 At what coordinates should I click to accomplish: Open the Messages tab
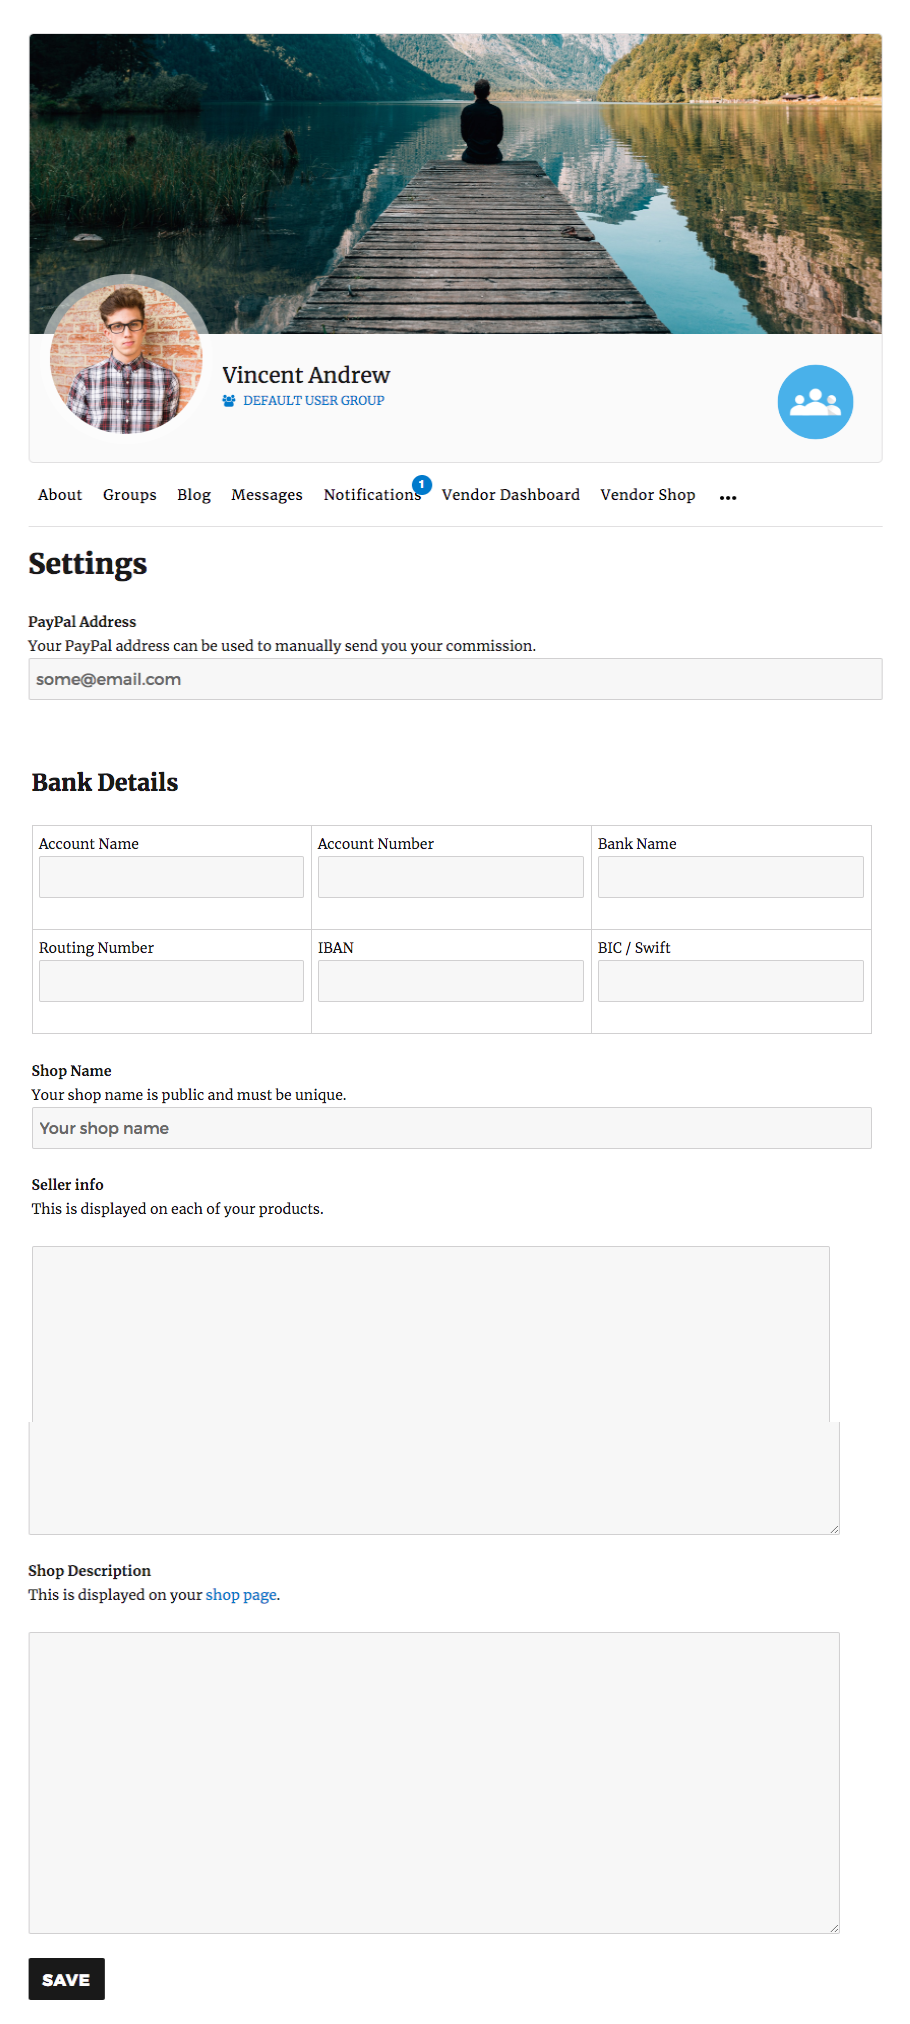[267, 495]
